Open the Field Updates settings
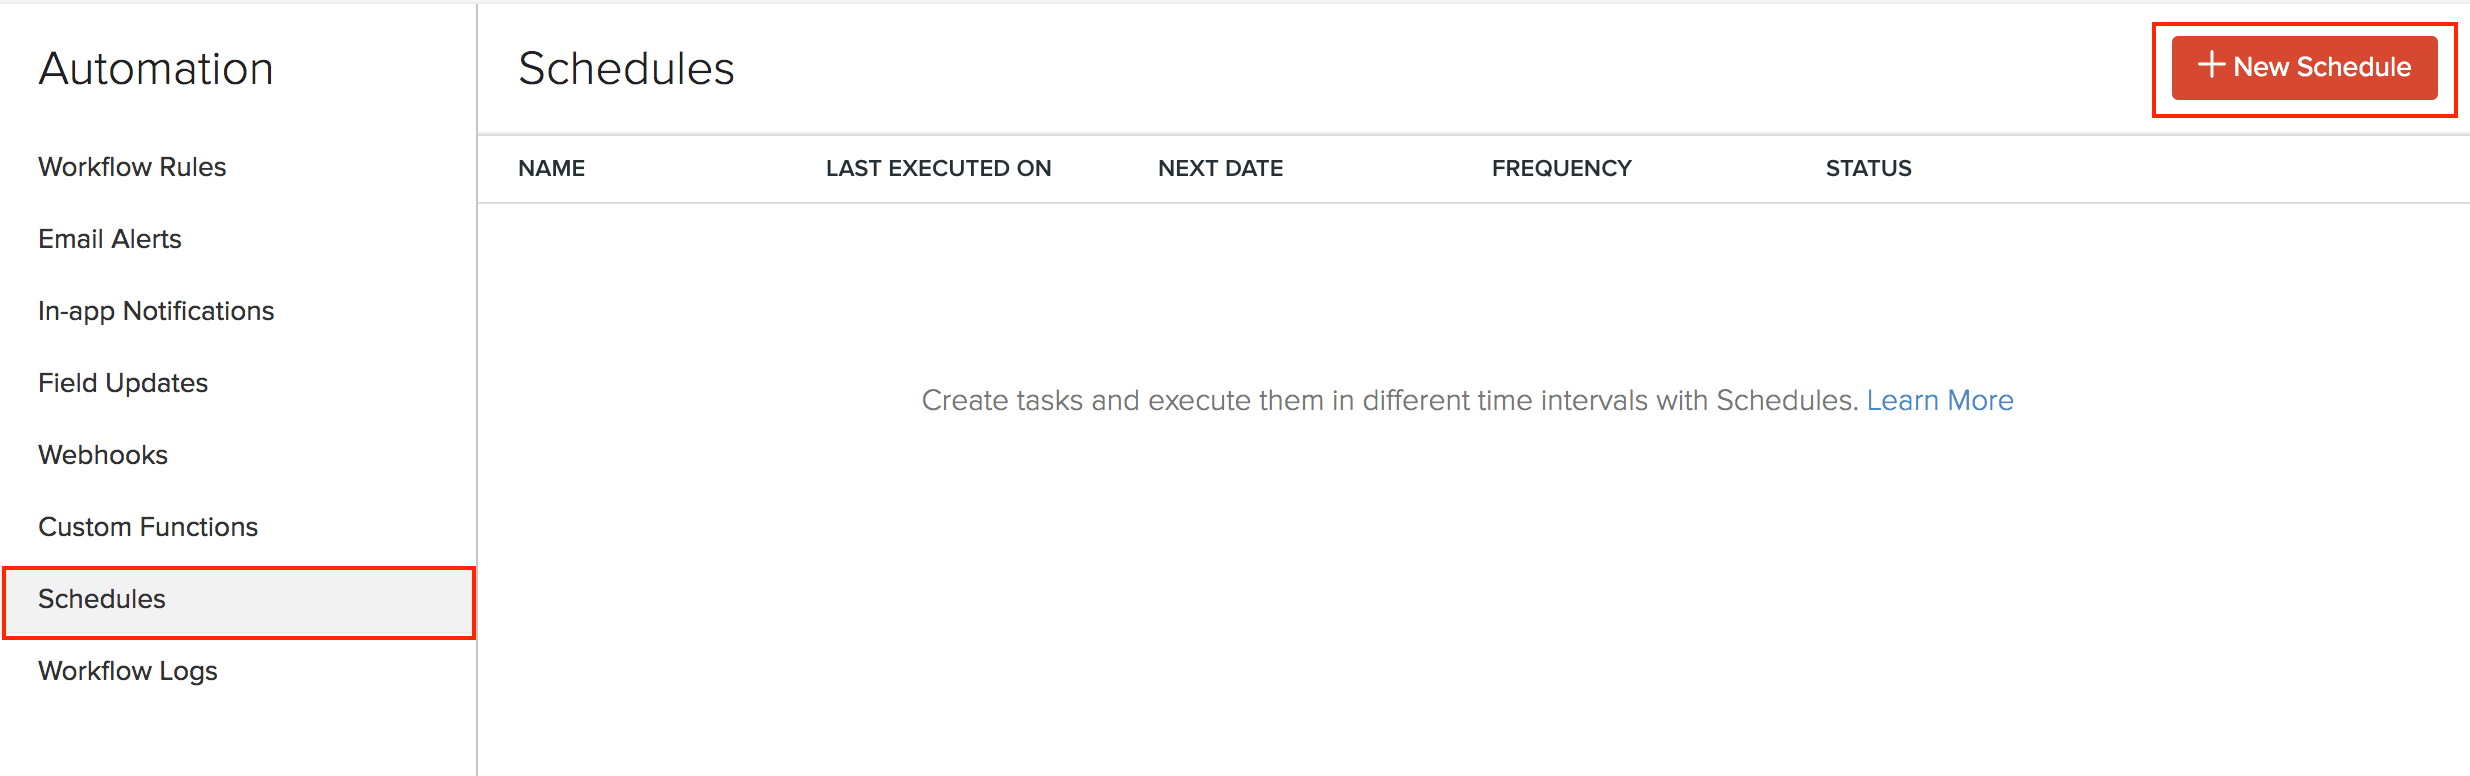Viewport: 2470px width, 776px height. tap(122, 383)
